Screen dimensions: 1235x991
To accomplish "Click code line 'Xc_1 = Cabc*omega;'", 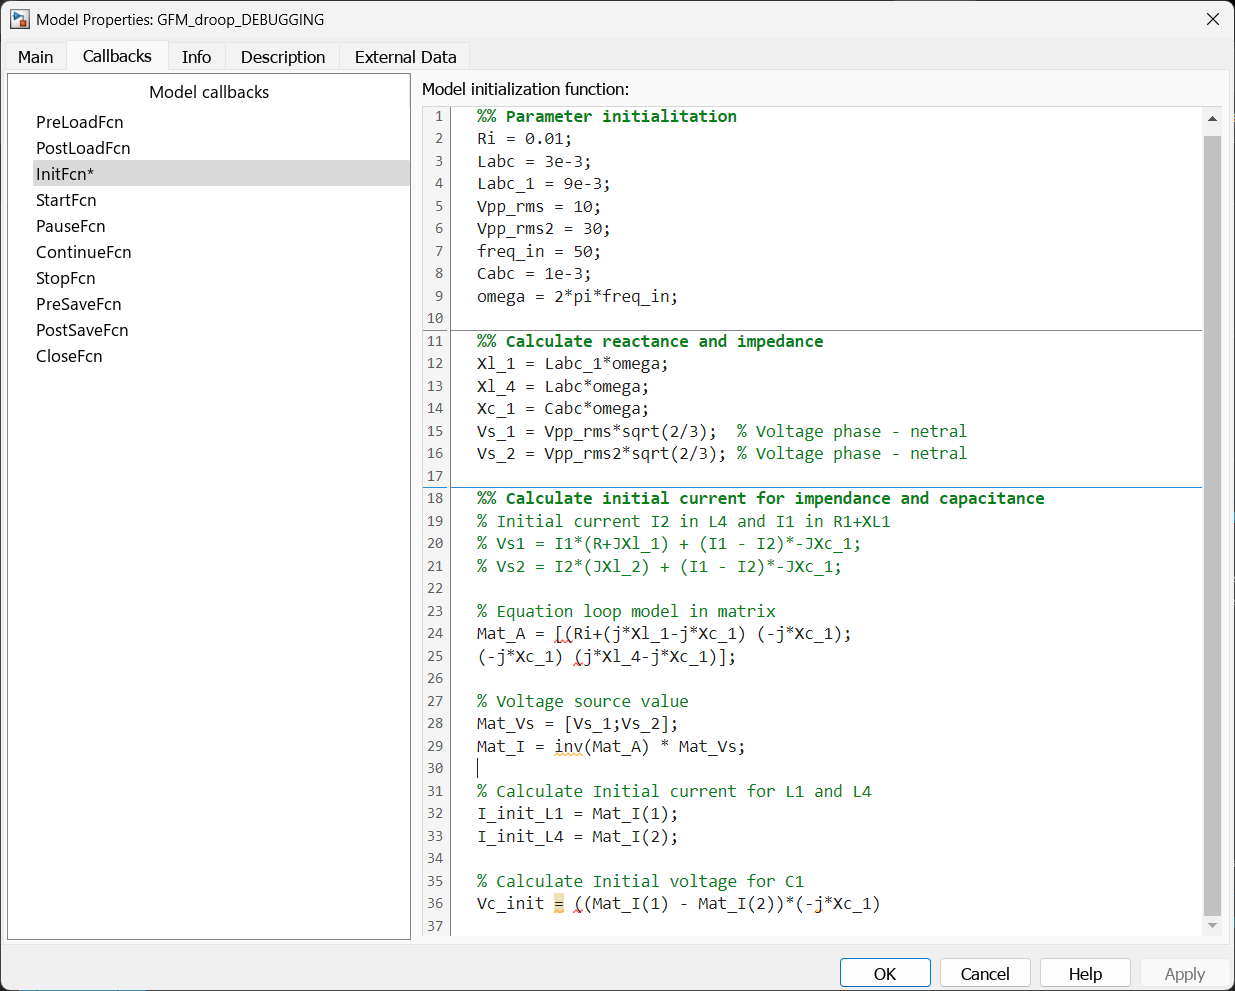I will pos(563,409).
